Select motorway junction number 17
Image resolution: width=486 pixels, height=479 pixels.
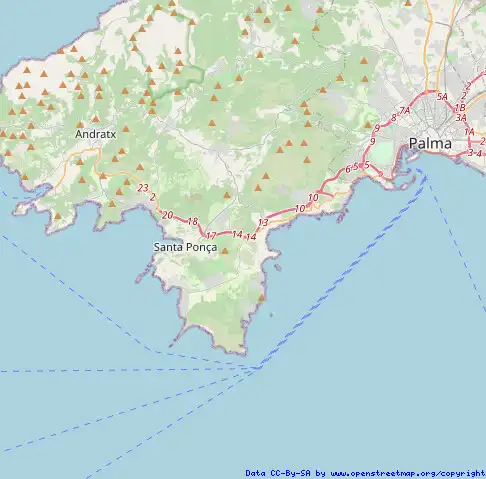pos(211,236)
